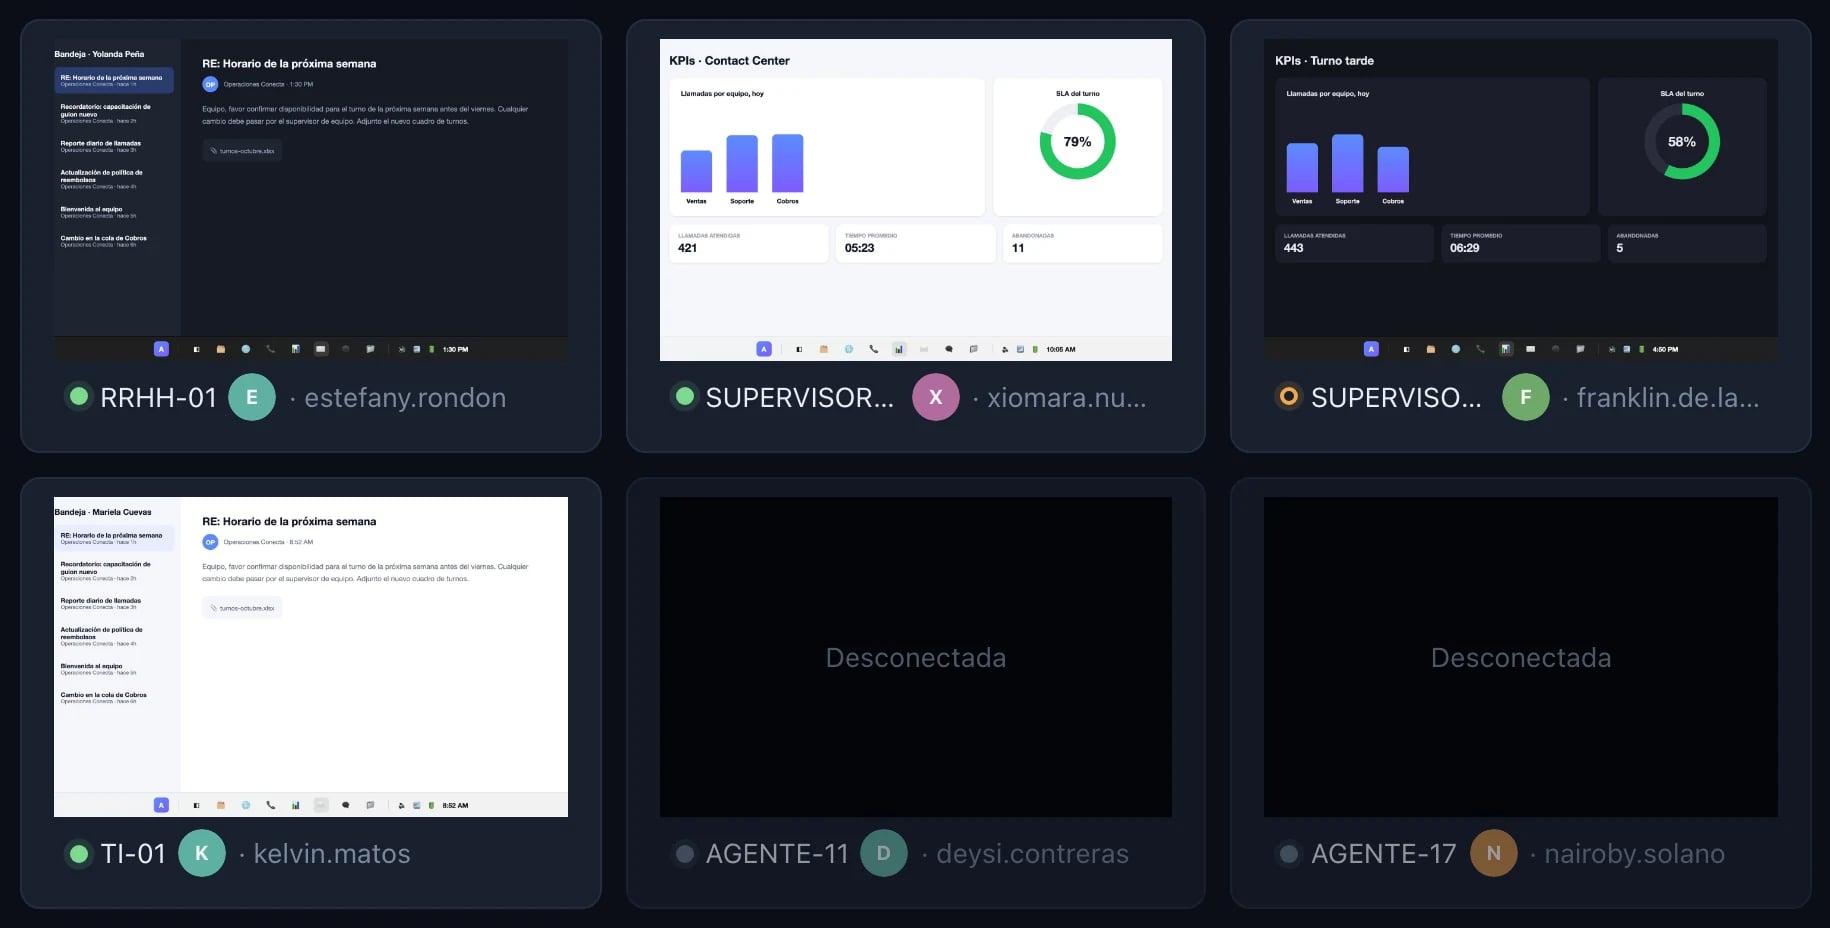
Task: Click the K avatar for kelvin.matos
Action: pyautogui.click(x=202, y=854)
